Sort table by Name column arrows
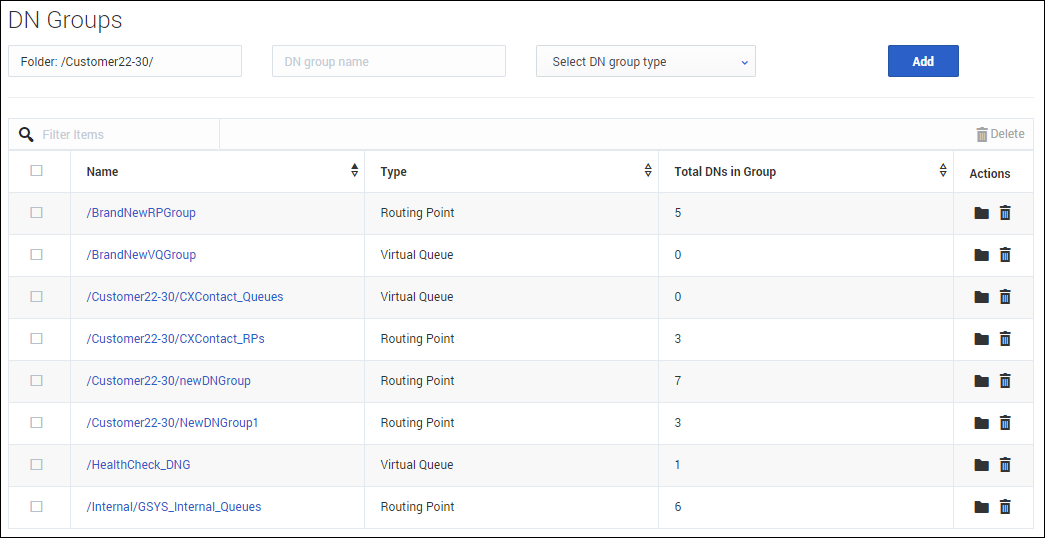The image size is (1045, 538). click(x=354, y=171)
